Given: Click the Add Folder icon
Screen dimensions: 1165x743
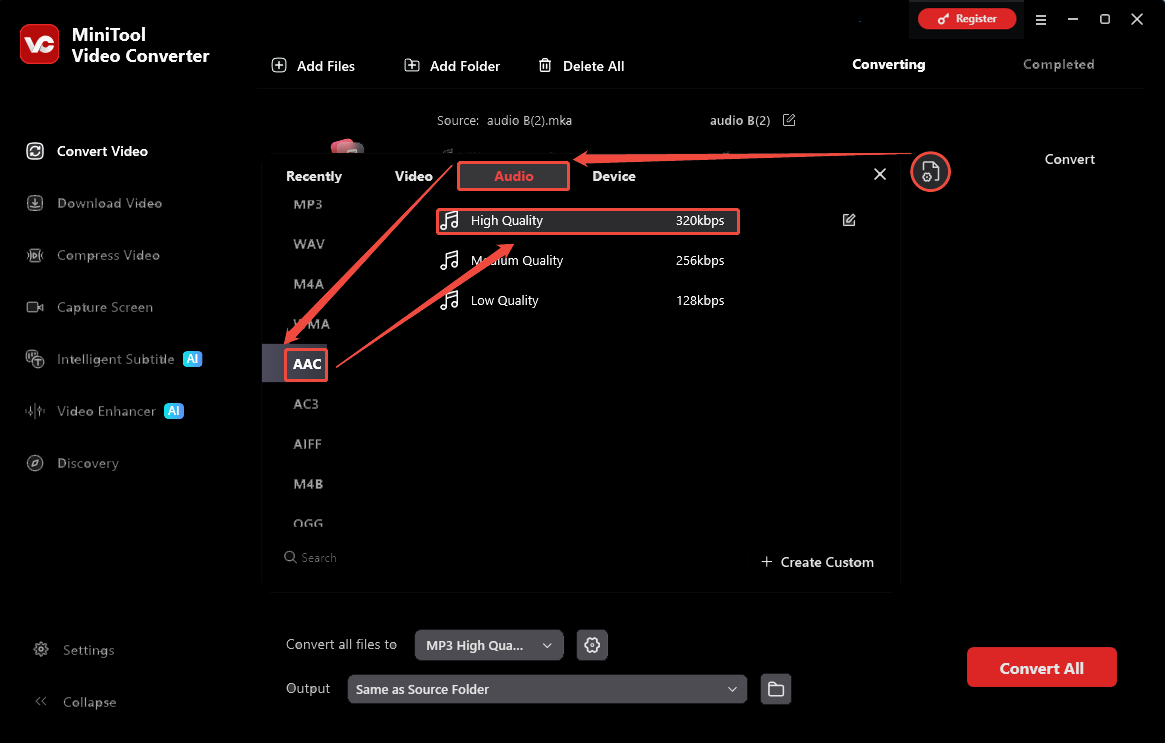Looking at the screenshot, I should click(412, 65).
